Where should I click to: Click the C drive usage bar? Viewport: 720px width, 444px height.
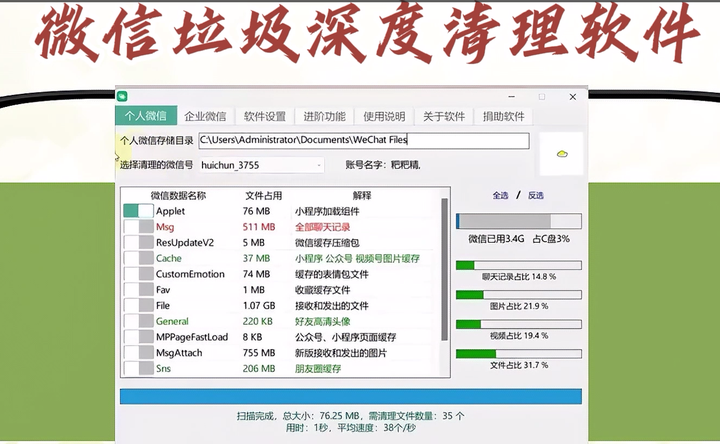click(x=519, y=221)
